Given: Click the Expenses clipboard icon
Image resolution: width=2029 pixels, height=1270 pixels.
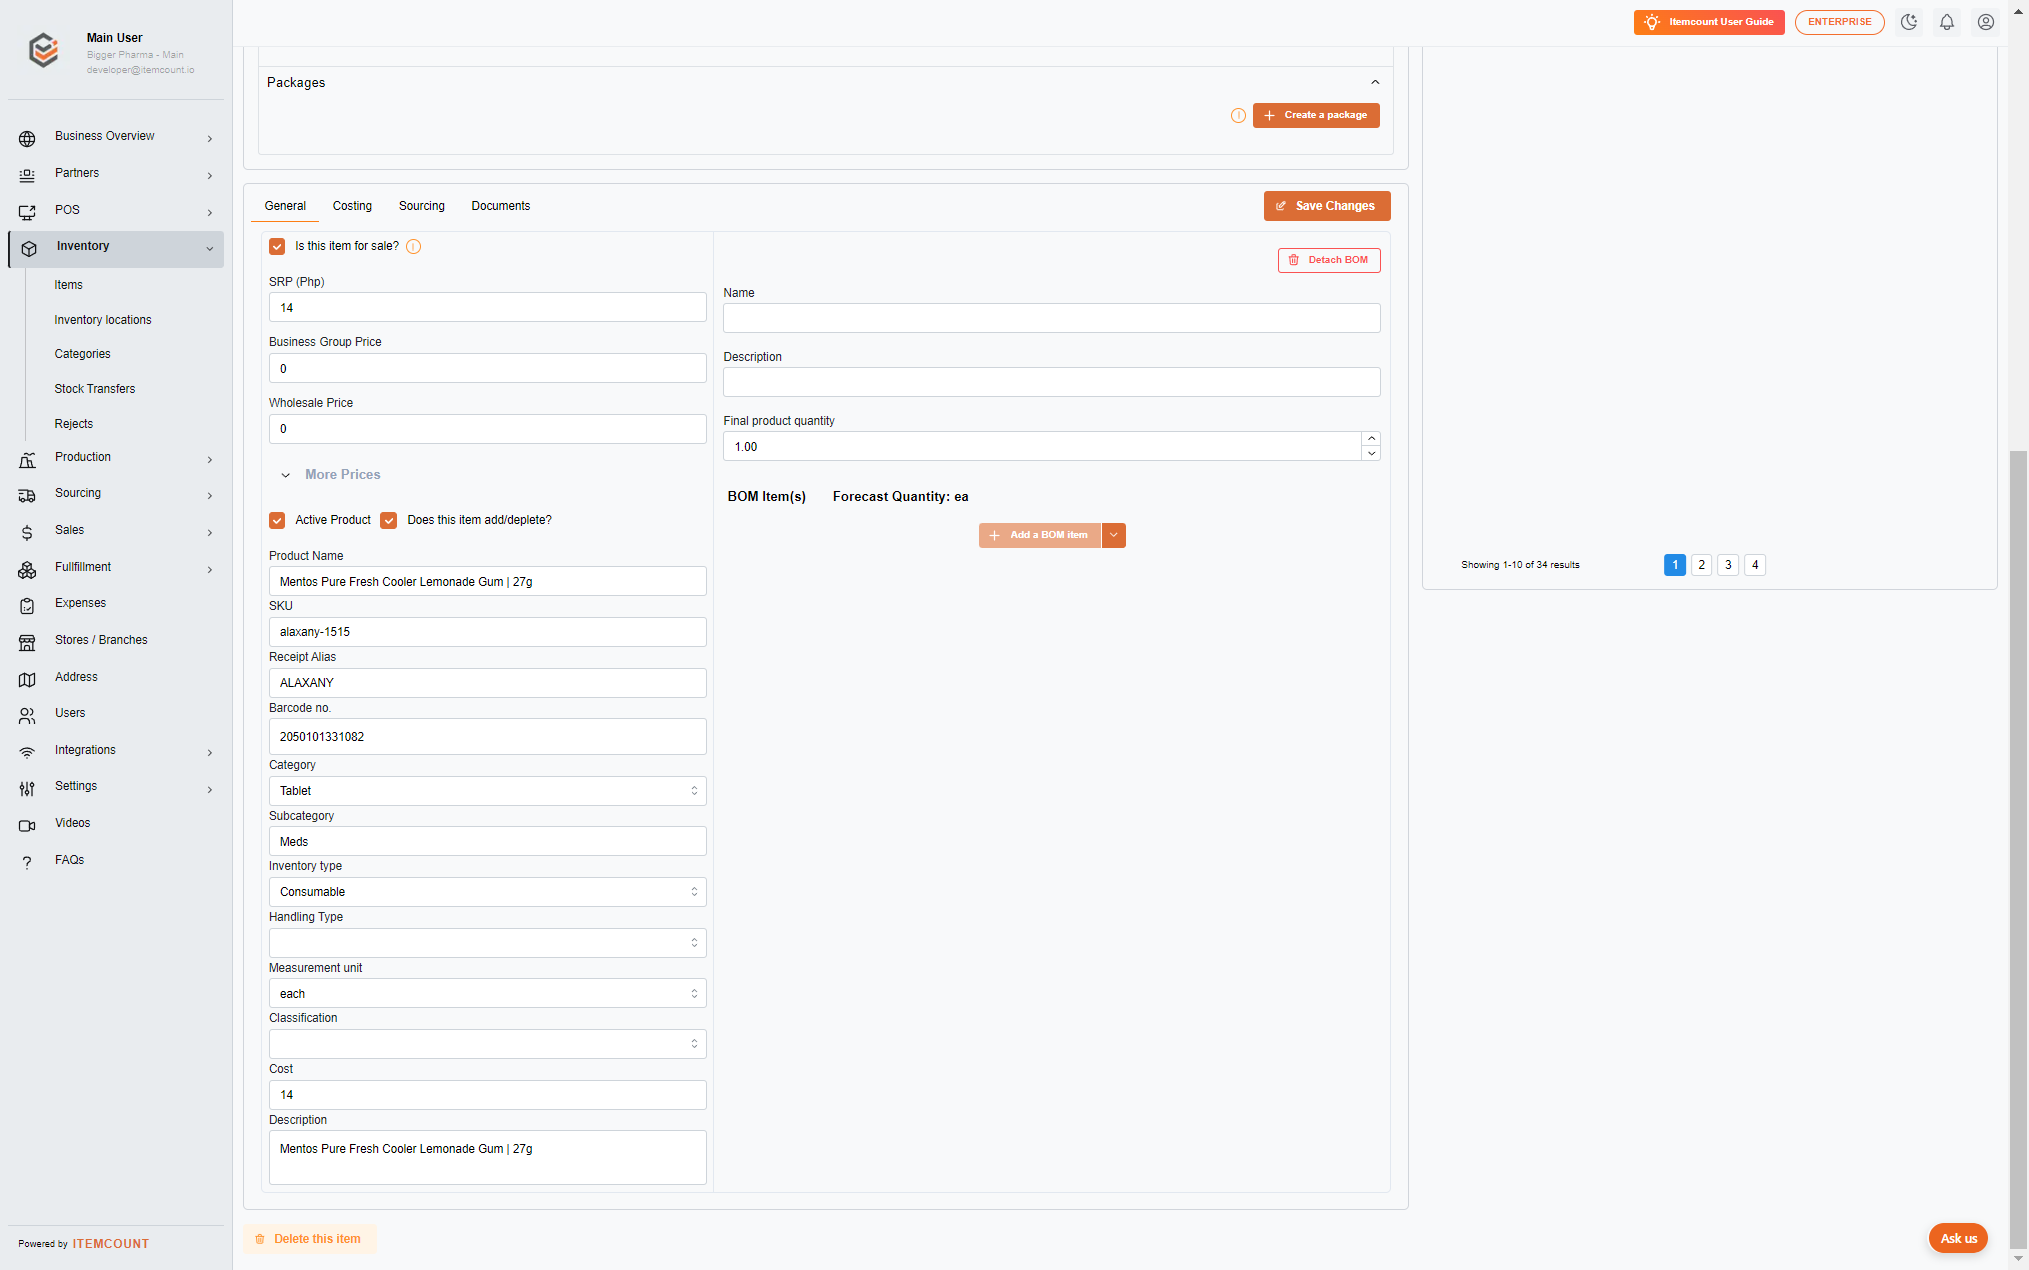Looking at the screenshot, I should pos(27,605).
